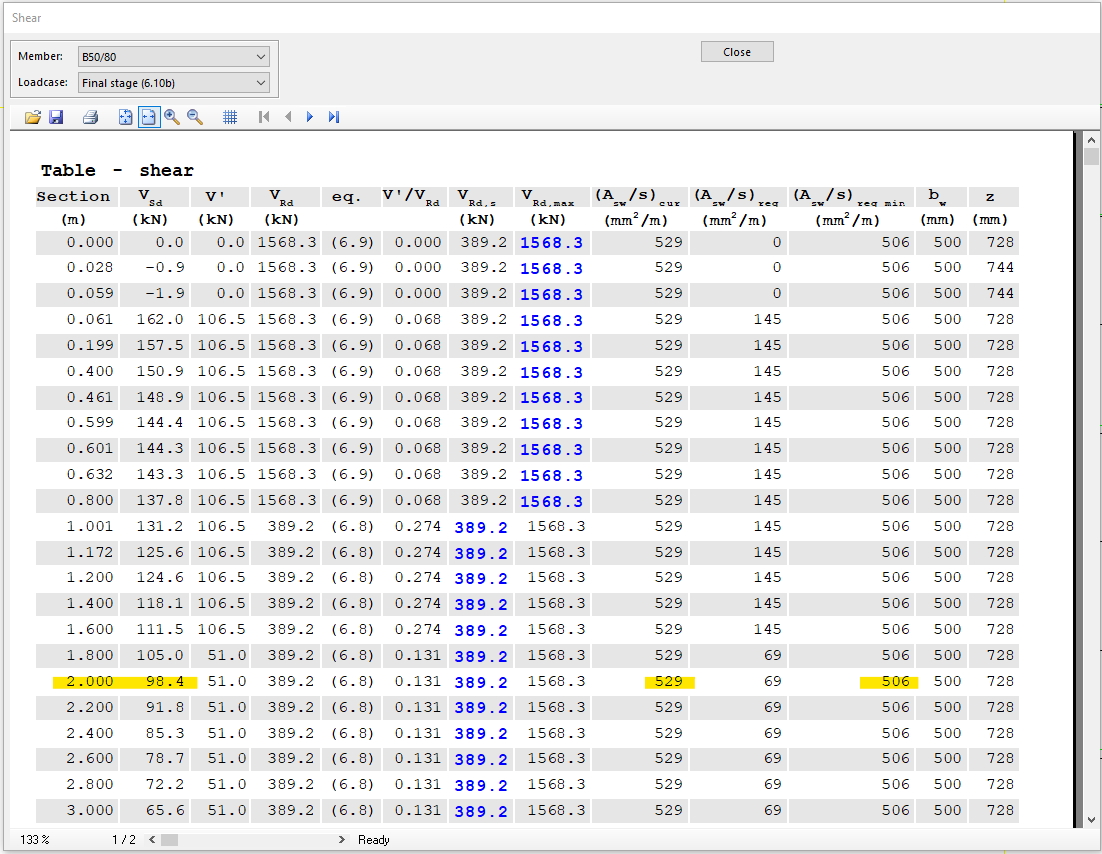
Task: Zoom in on the report
Action: (171, 117)
